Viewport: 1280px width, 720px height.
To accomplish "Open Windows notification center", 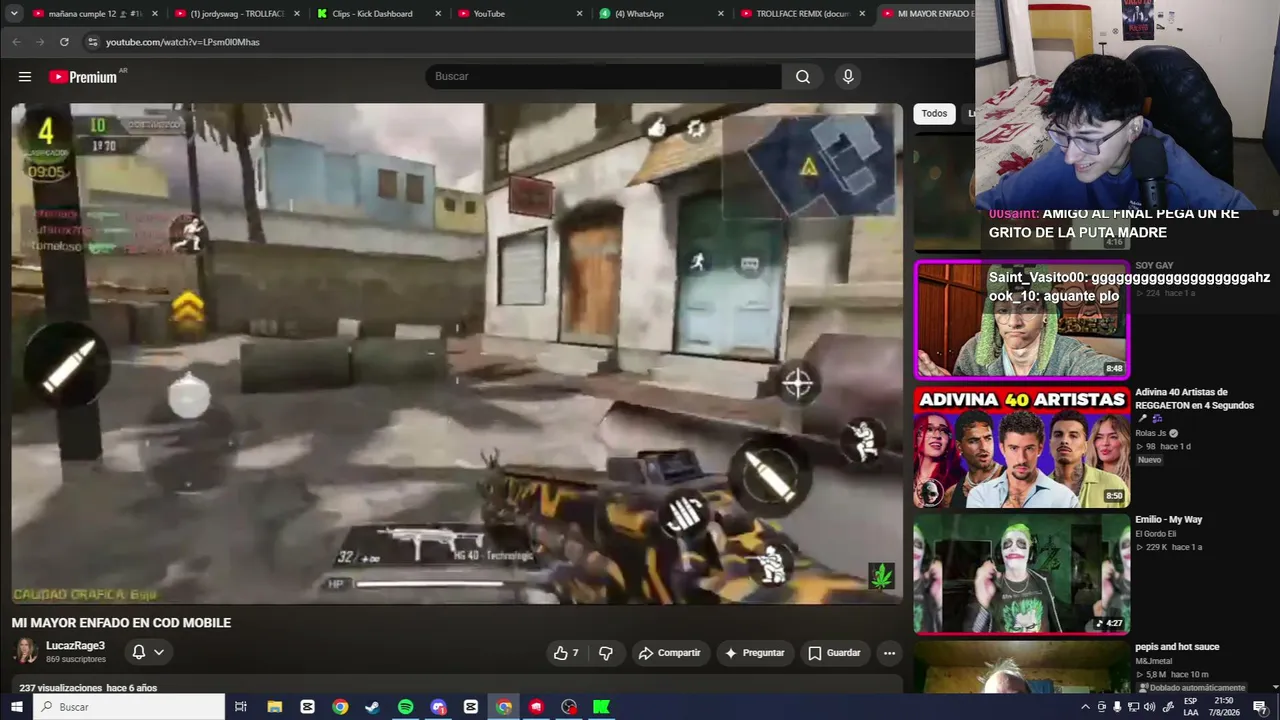I will [1260, 707].
